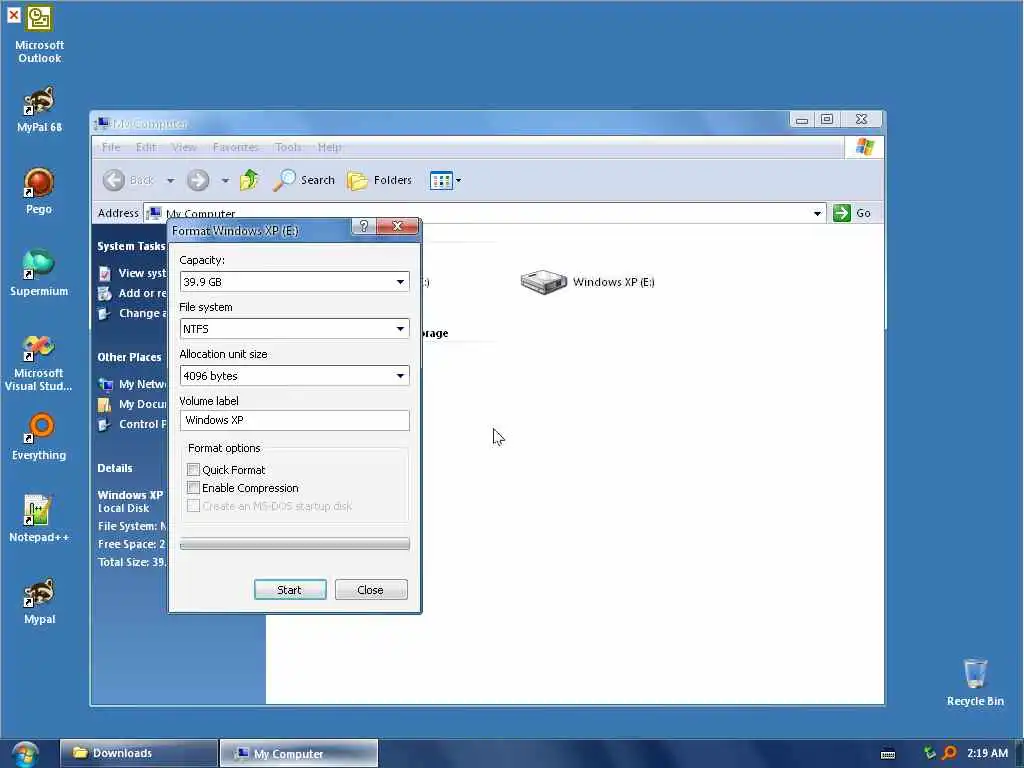Launch MyPal 68 desktop shortcut
Screen dimensions: 1024x768
(x=39, y=109)
